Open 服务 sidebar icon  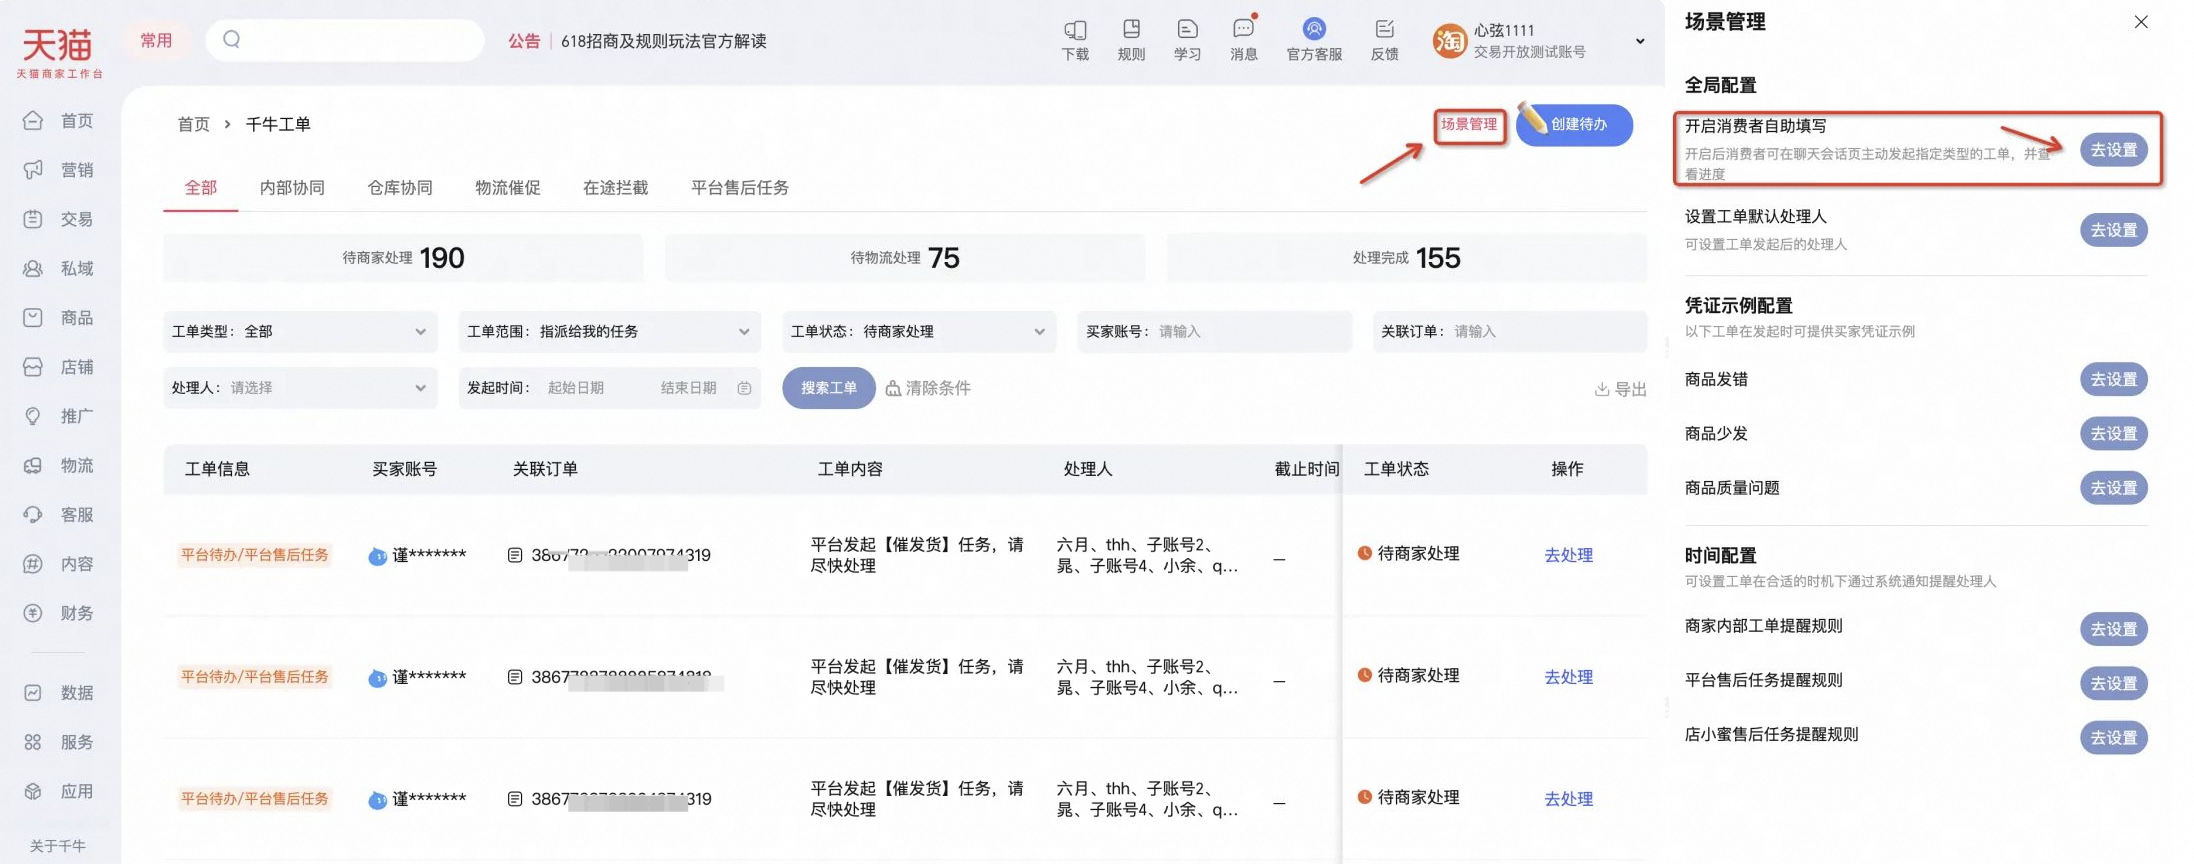pyautogui.click(x=33, y=742)
